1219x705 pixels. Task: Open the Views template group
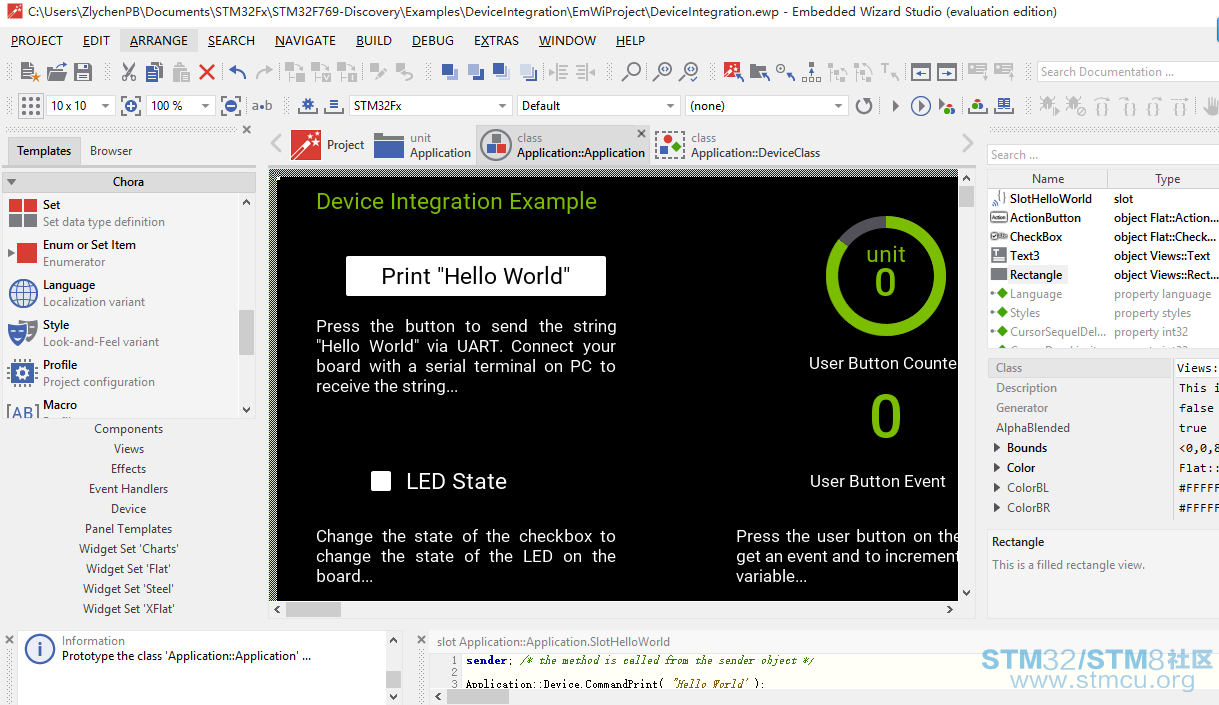[128, 449]
